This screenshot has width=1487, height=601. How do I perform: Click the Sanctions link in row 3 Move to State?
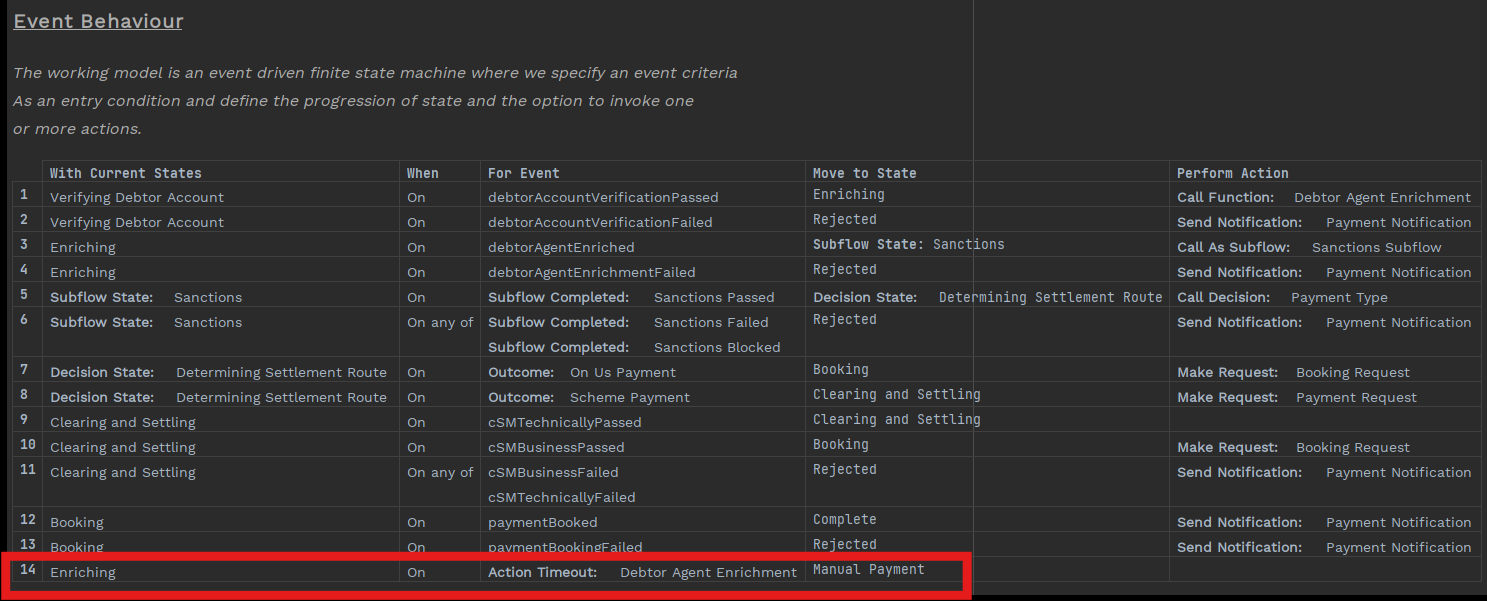[968, 245]
